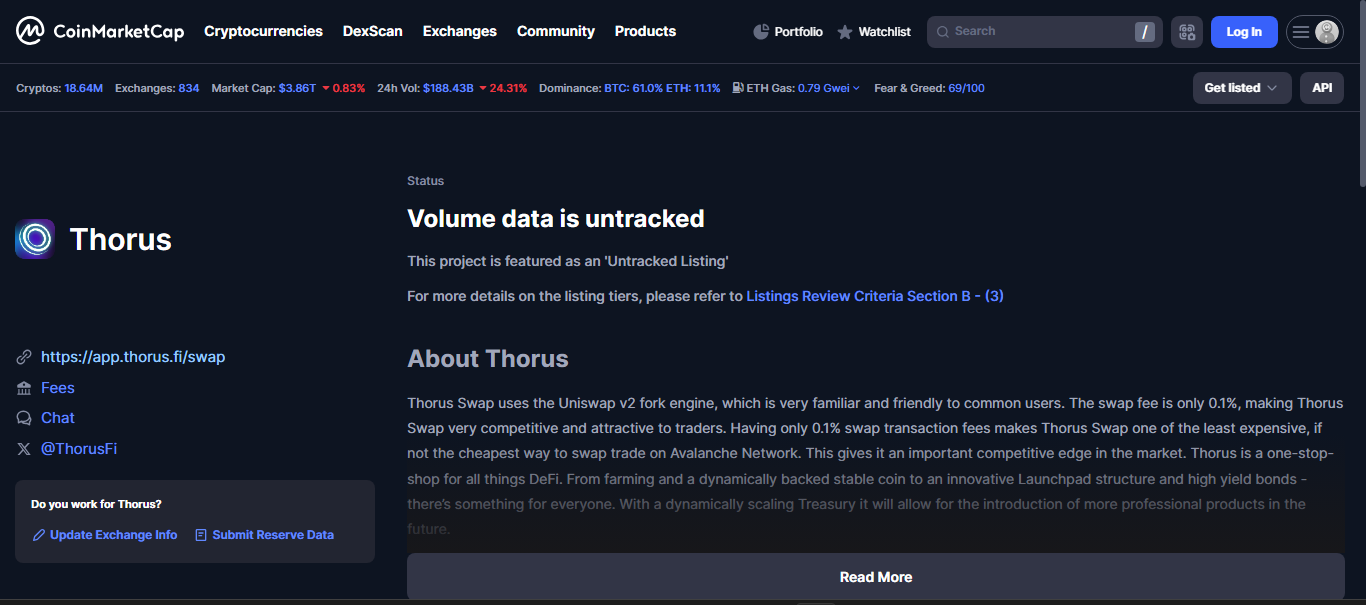Click the Exchanges 834 value
The width and height of the screenshot is (1366, 605).
tap(189, 88)
